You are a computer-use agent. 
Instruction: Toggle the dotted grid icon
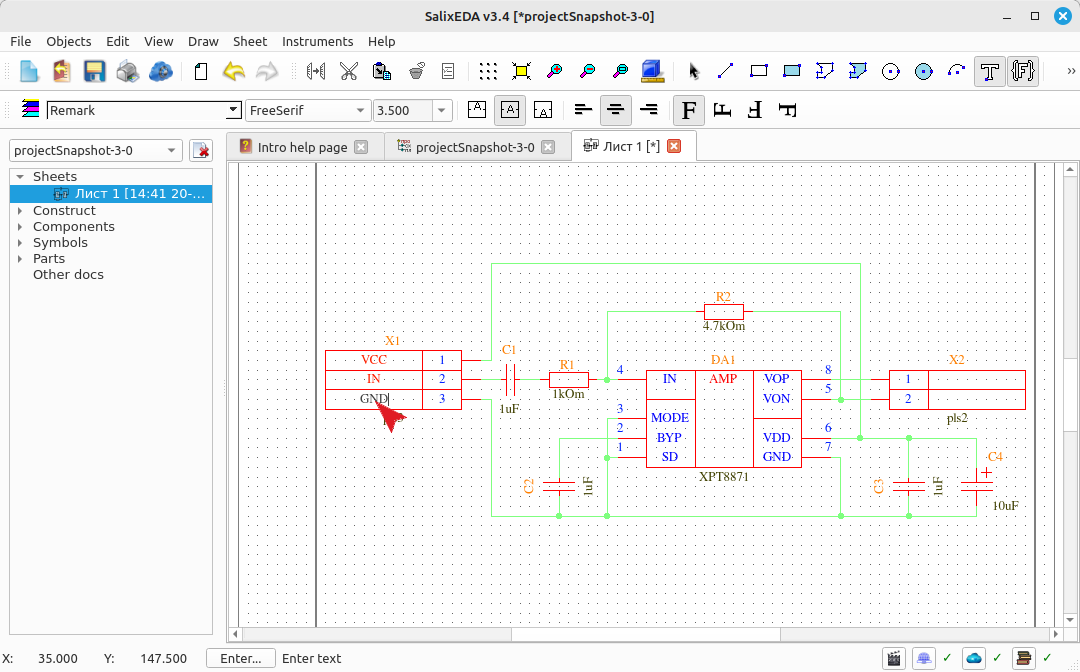pyautogui.click(x=488, y=71)
